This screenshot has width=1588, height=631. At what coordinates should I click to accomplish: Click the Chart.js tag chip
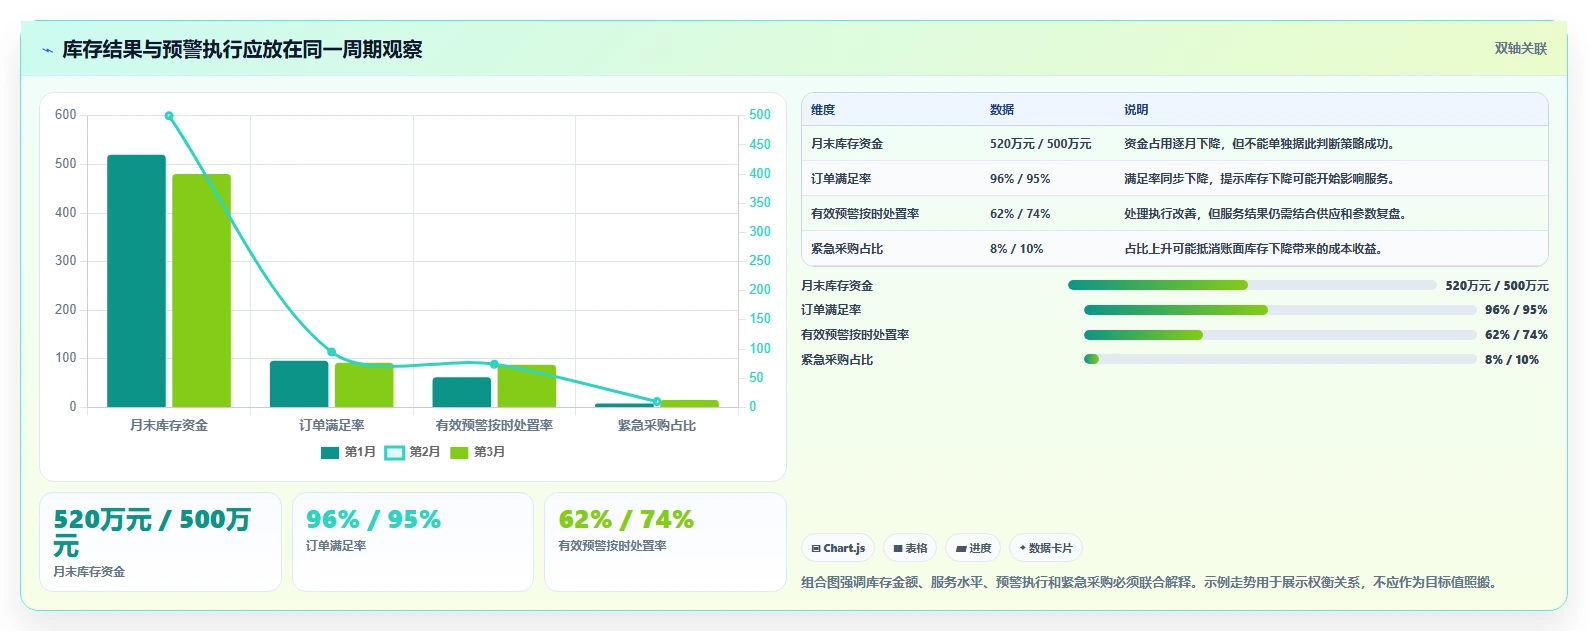(838, 548)
